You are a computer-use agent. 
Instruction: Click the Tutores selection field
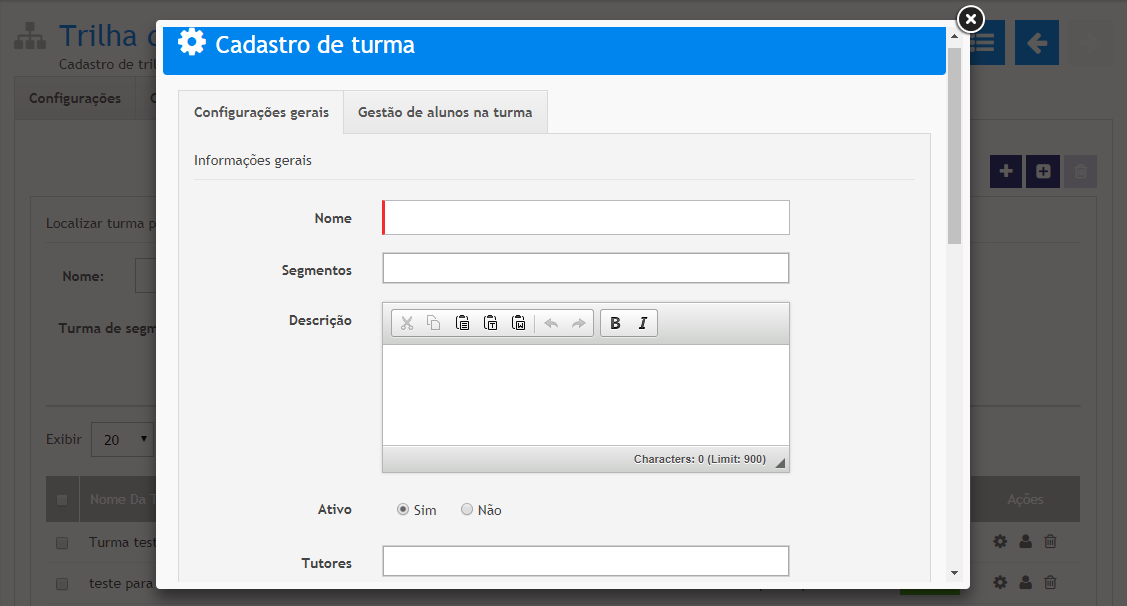[585, 561]
